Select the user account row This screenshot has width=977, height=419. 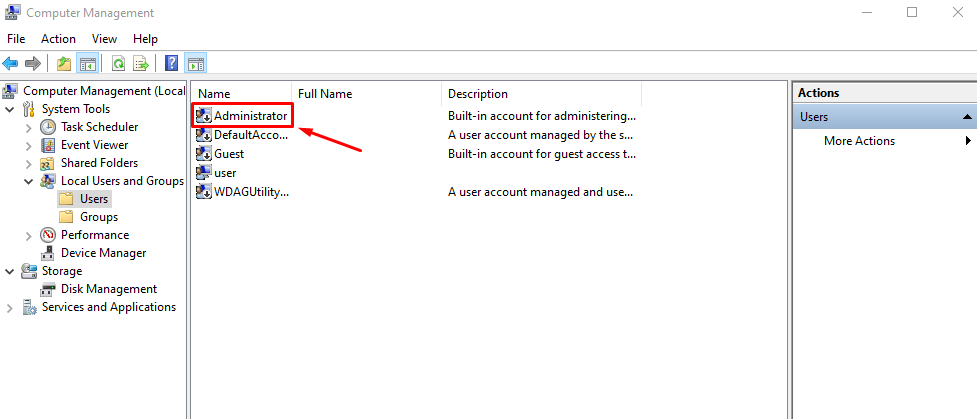pyautogui.click(x=416, y=173)
